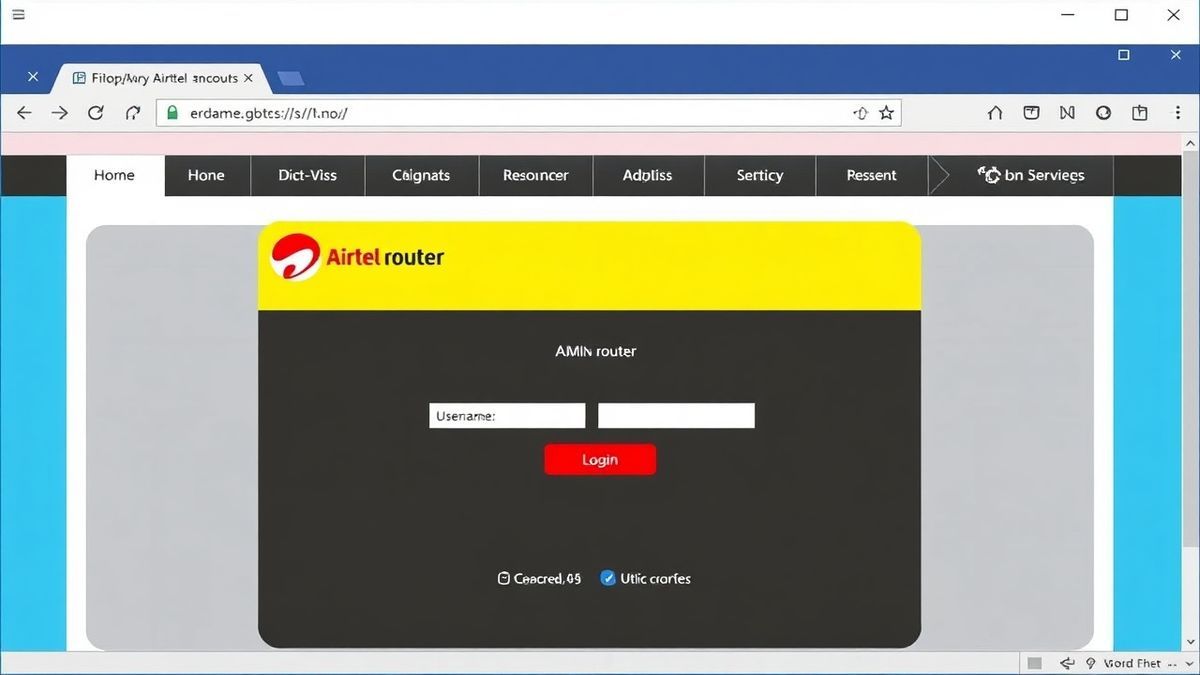This screenshot has height=675, width=1200.
Task: Click the pin icon in status bar
Action: 1091,663
